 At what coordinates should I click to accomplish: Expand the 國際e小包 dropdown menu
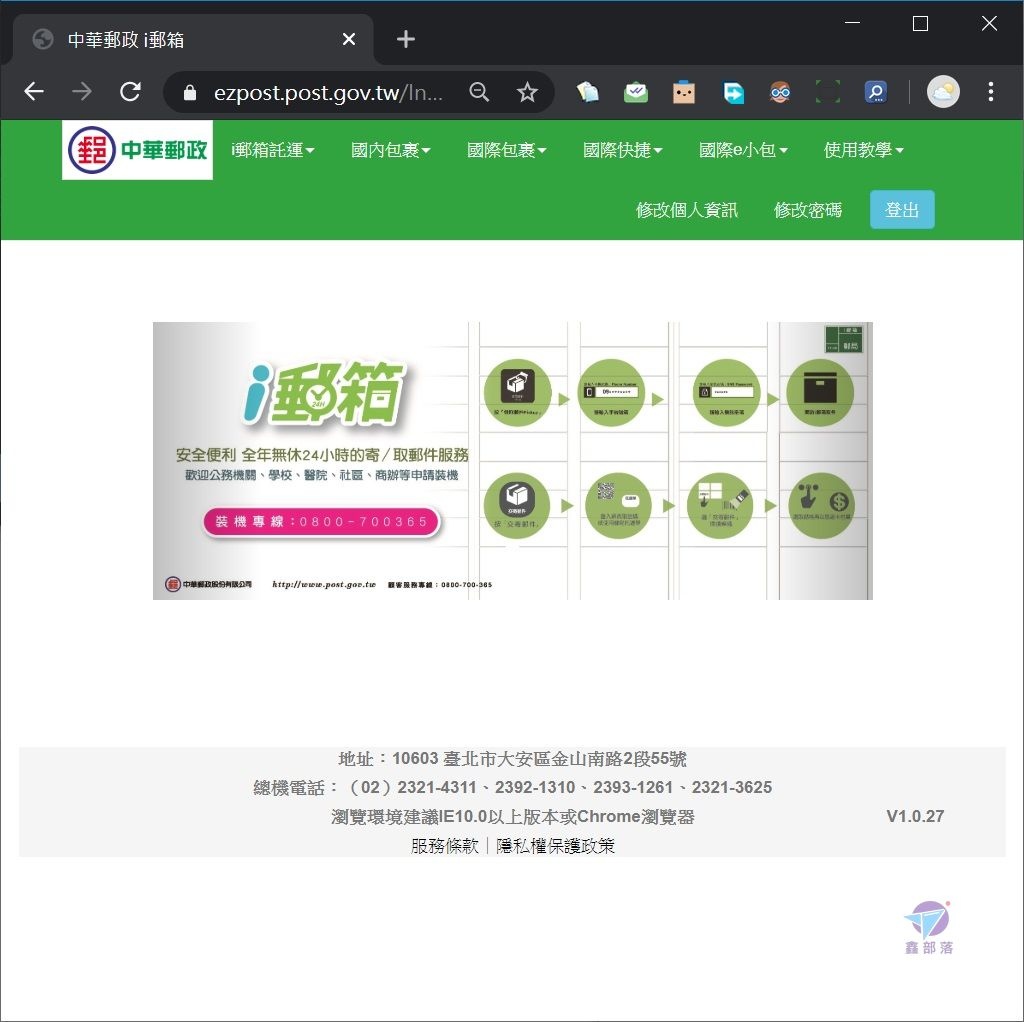[x=743, y=150]
